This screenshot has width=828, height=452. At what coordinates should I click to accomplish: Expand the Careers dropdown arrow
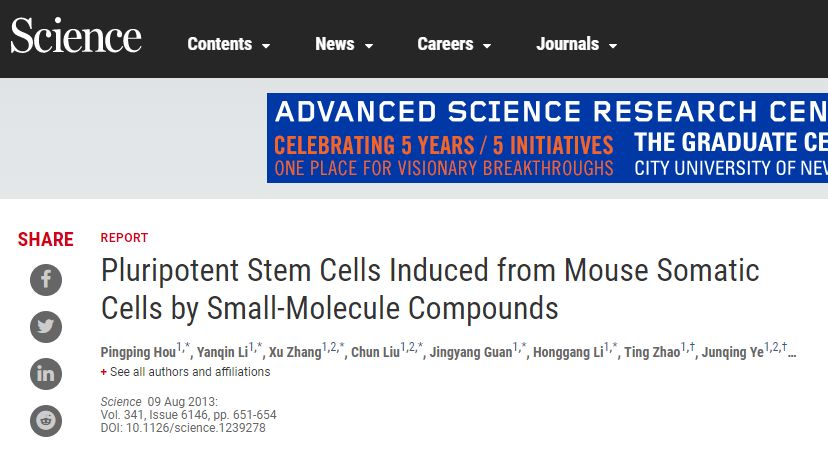point(487,46)
